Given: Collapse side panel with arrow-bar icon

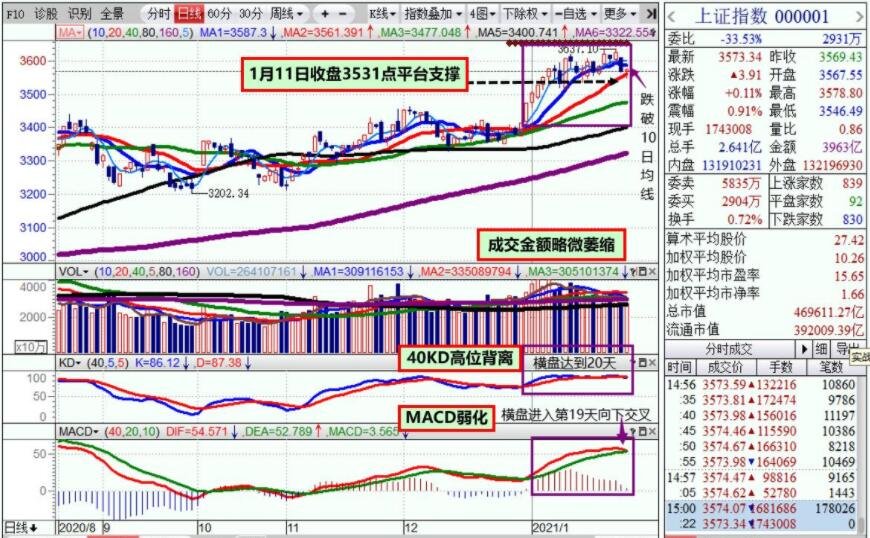Looking at the screenshot, I should 650,13.
